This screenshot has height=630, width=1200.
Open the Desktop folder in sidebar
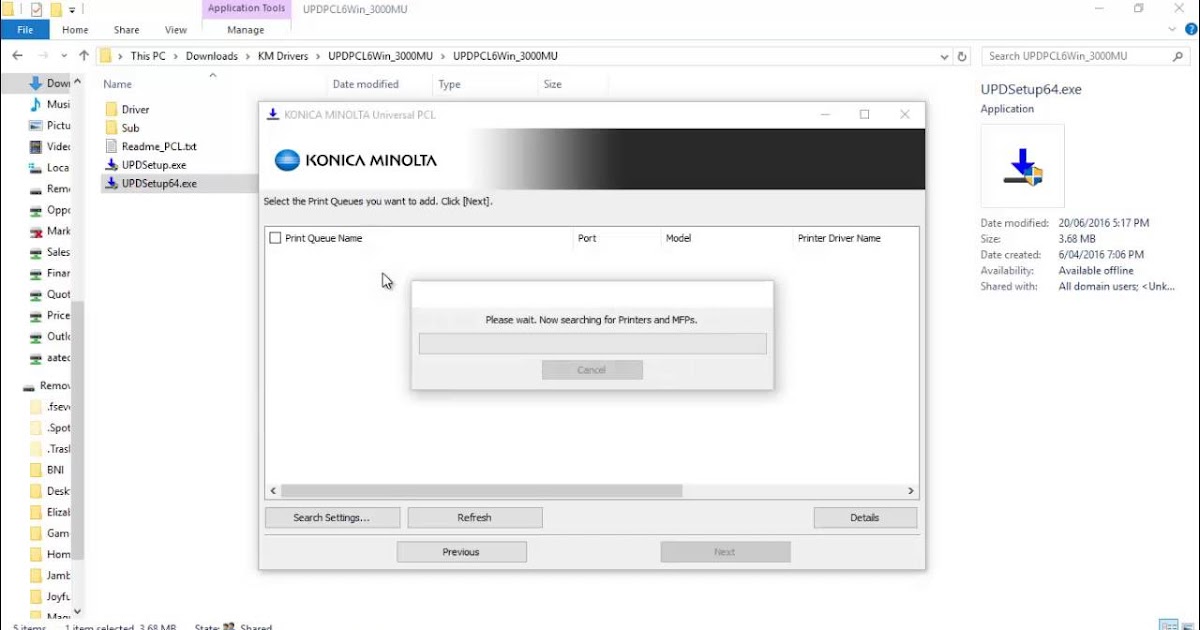pos(49,491)
